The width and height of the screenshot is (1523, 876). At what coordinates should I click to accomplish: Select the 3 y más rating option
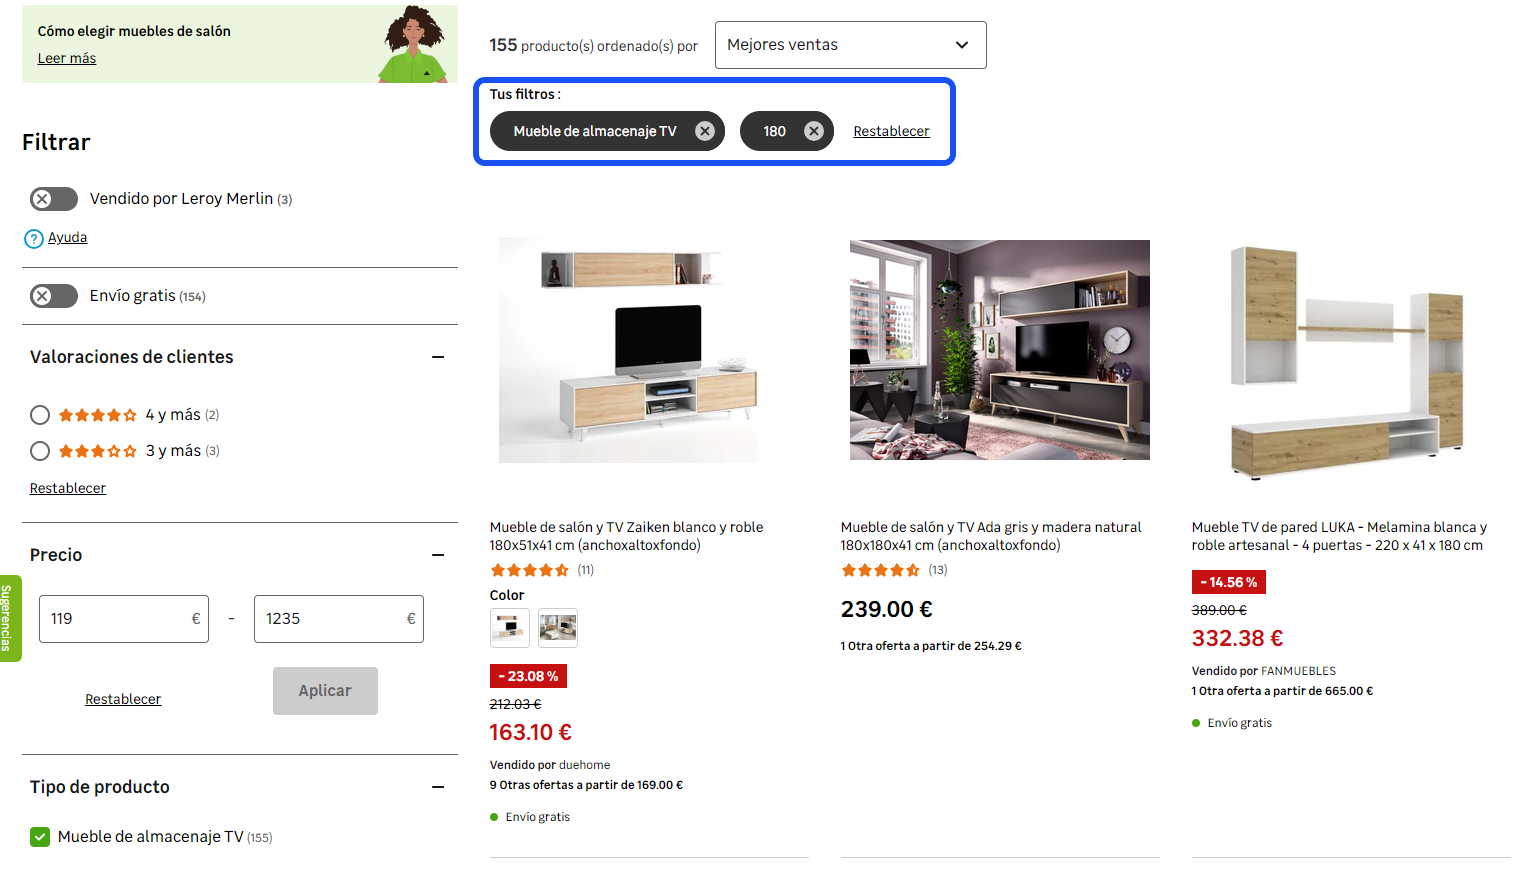[40, 451]
